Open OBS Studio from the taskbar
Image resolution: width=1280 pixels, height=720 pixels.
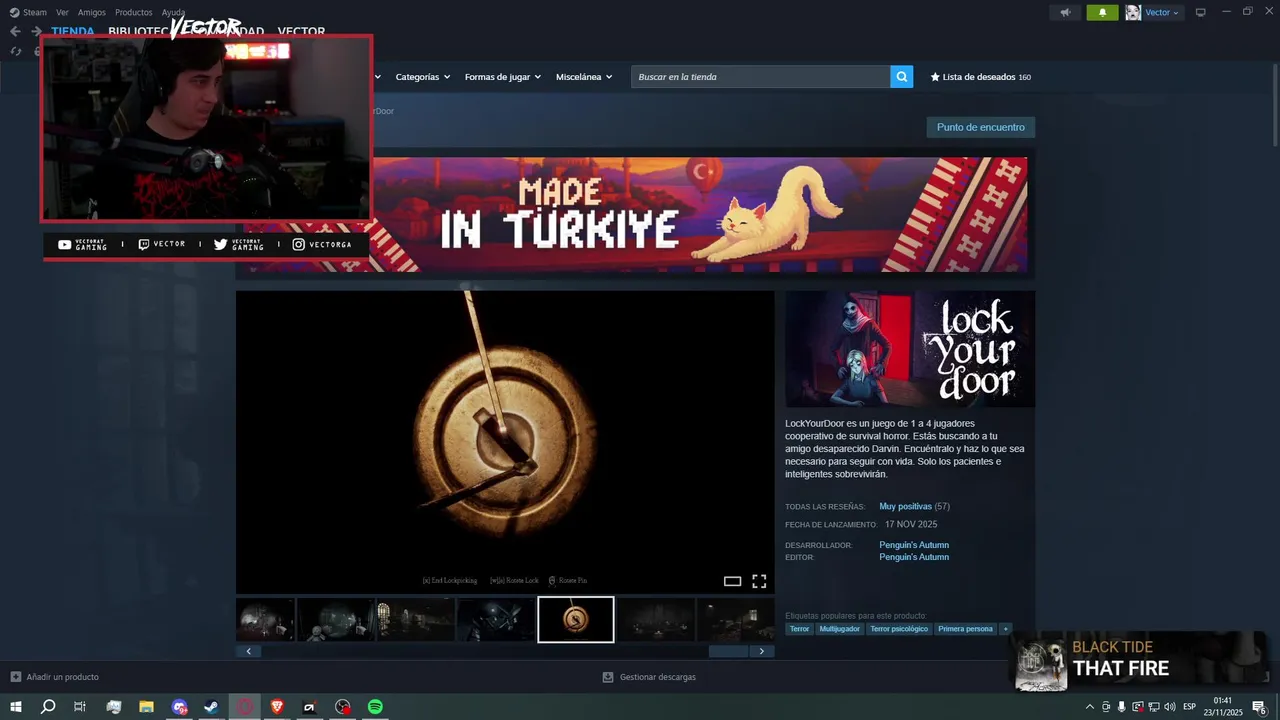pyautogui.click(x=343, y=707)
